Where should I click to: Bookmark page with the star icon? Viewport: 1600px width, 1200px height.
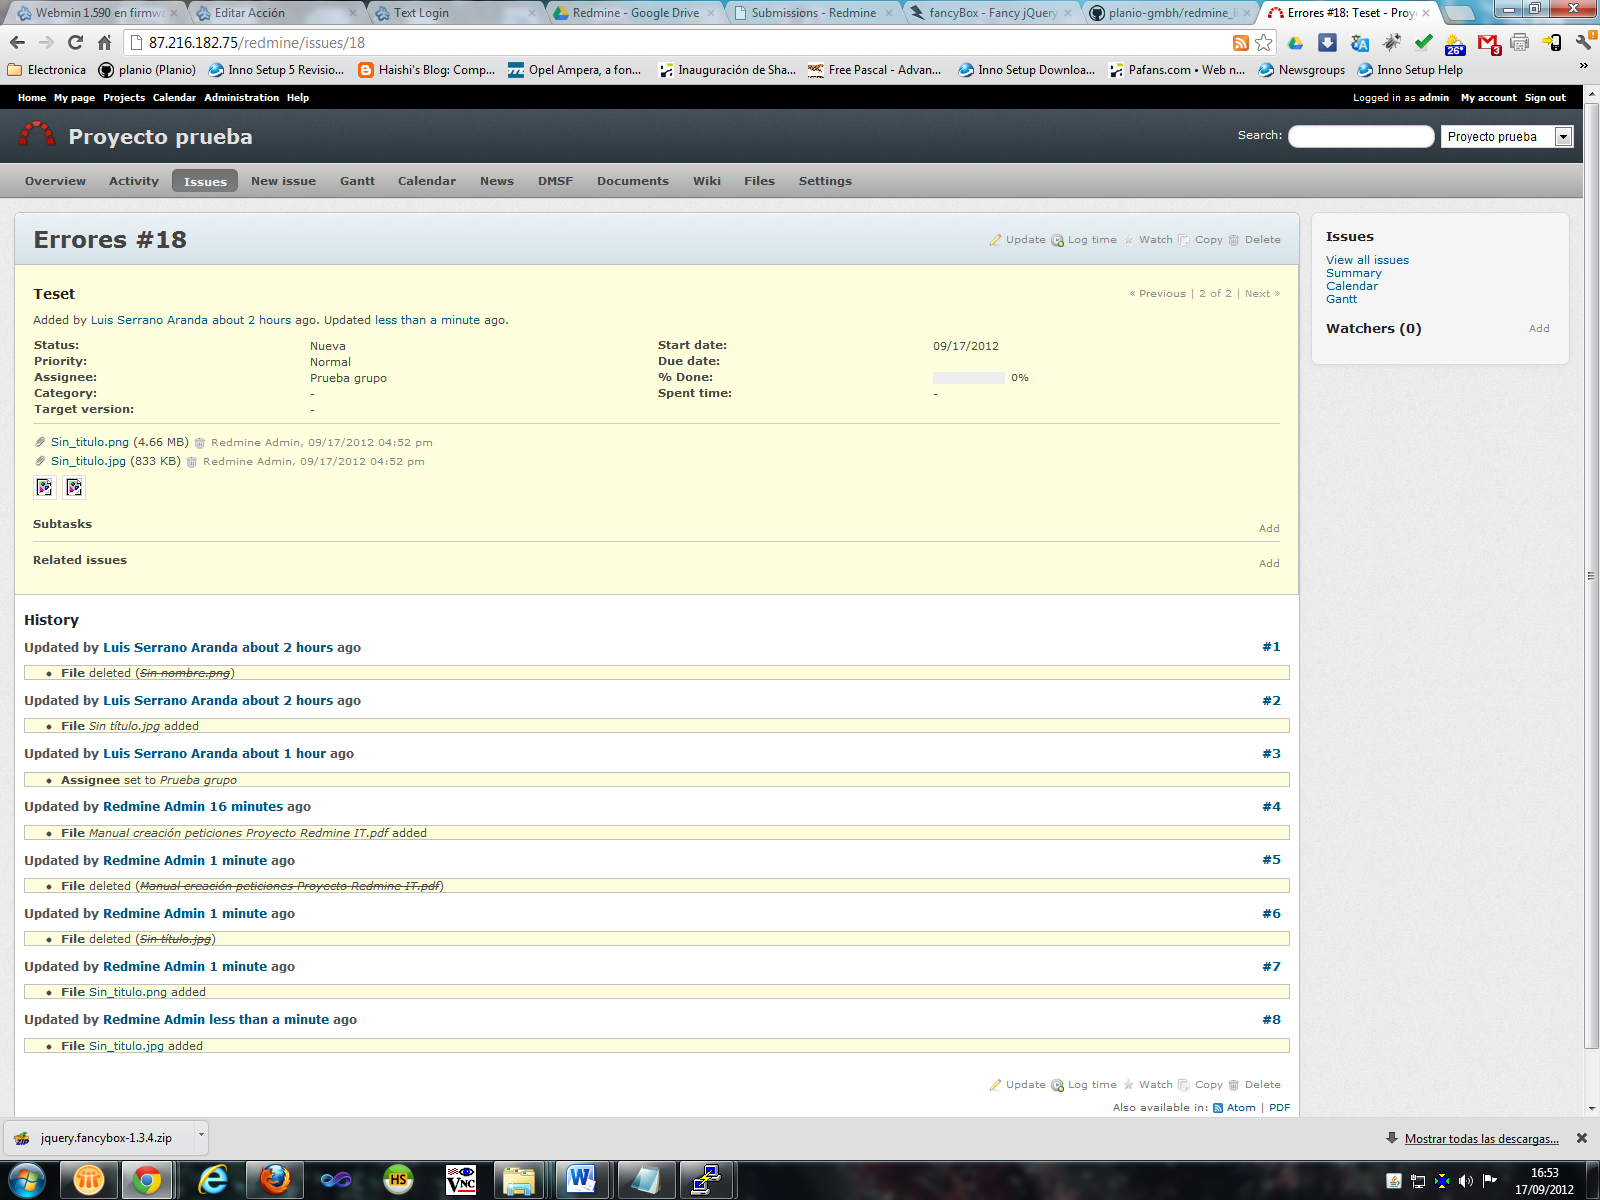click(1264, 43)
